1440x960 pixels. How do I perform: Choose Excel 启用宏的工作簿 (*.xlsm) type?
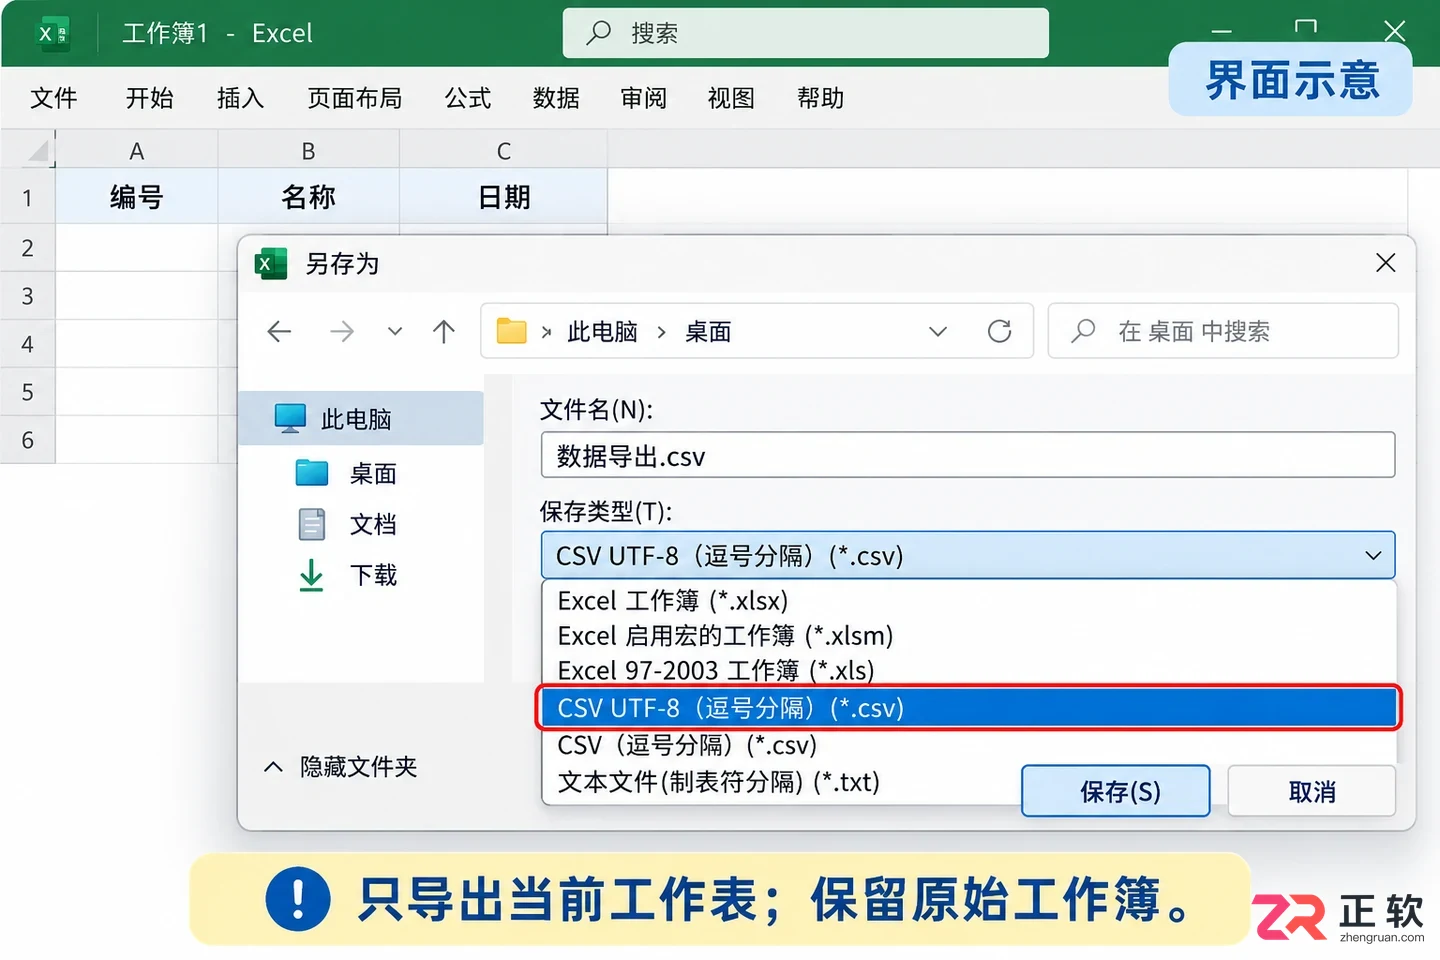(x=968, y=635)
